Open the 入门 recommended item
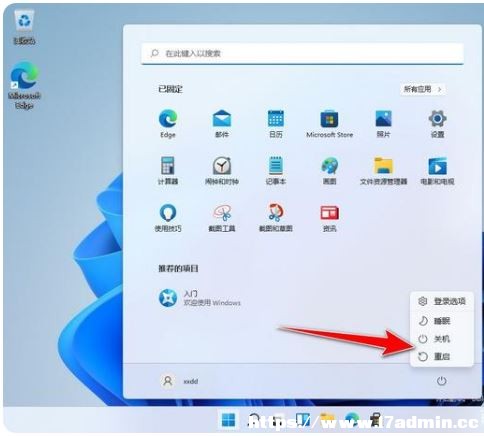This screenshot has width=484, height=436. [x=199, y=298]
